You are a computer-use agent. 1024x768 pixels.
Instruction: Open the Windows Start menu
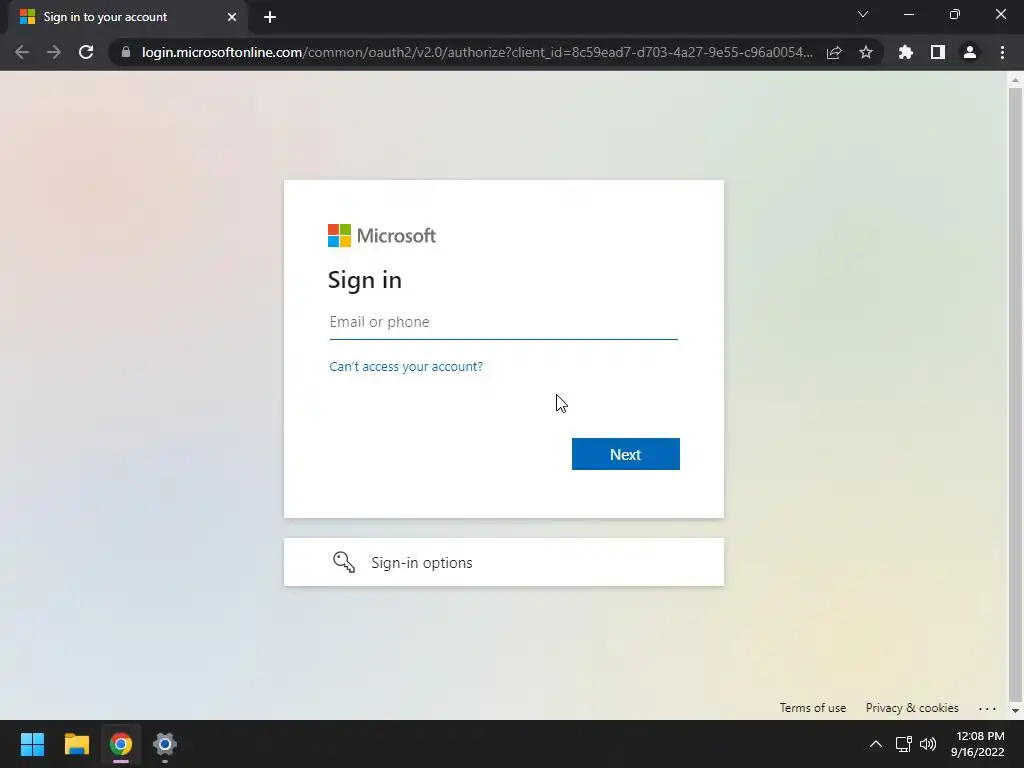click(x=32, y=744)
